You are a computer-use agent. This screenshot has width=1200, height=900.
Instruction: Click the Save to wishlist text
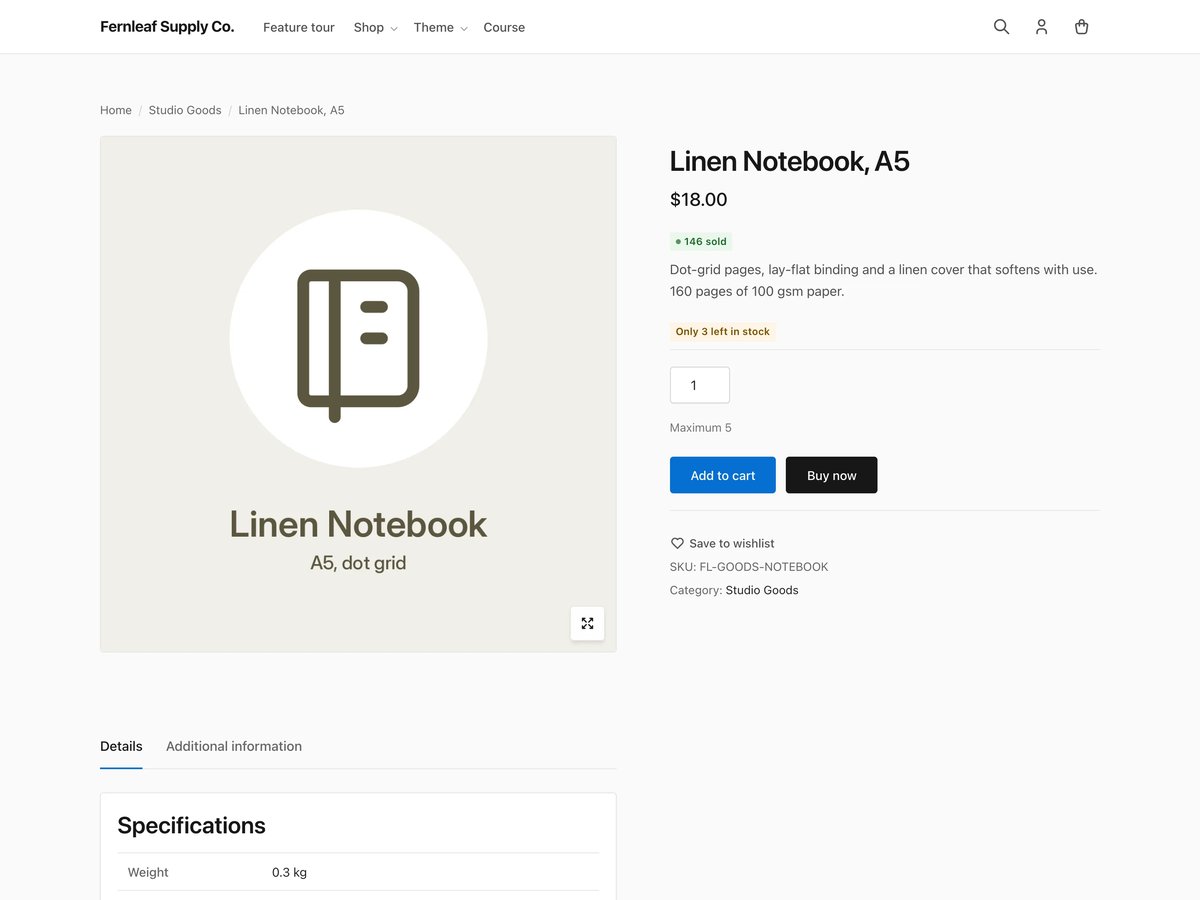tap(732, 543)
